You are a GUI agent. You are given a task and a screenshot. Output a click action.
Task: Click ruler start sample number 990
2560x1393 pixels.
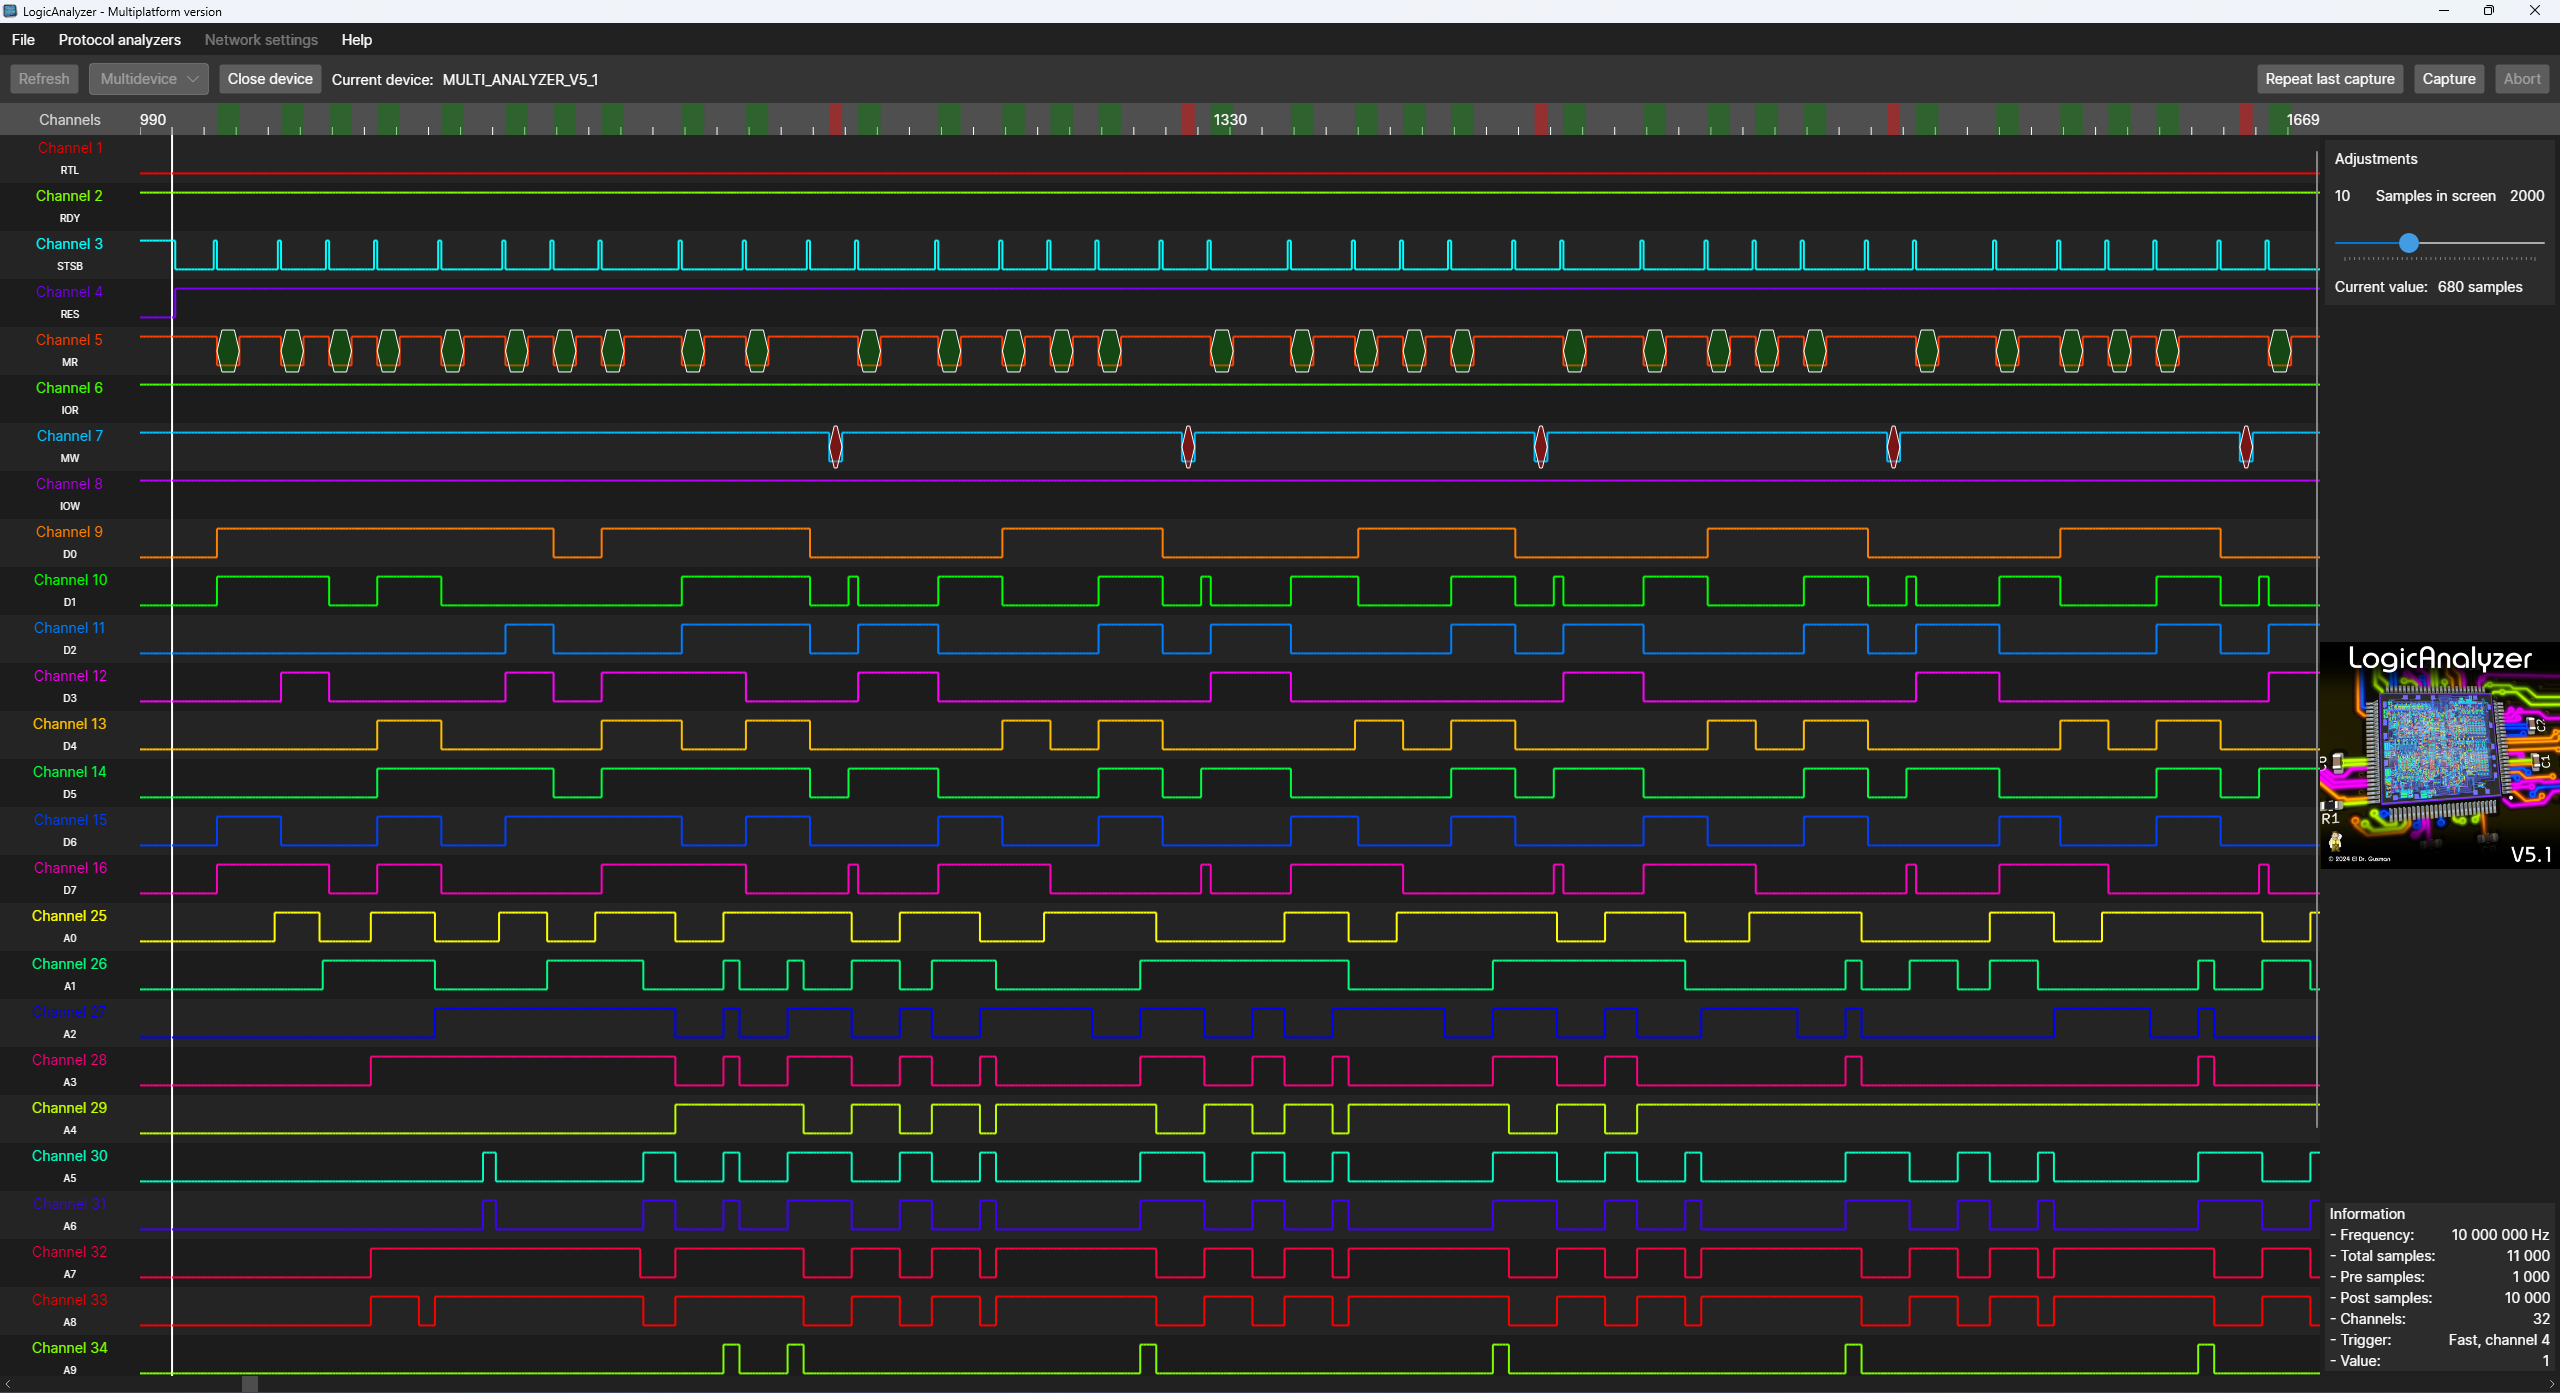(x=153, y=120)
